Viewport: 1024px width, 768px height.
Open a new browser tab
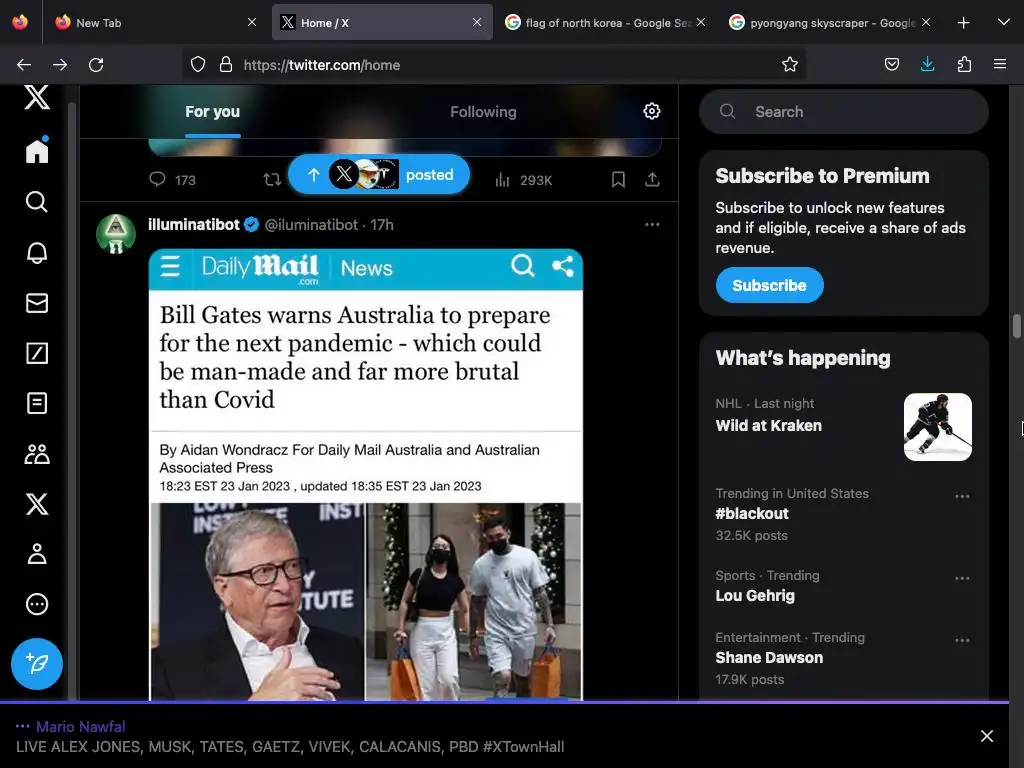(x=963, y=23)
